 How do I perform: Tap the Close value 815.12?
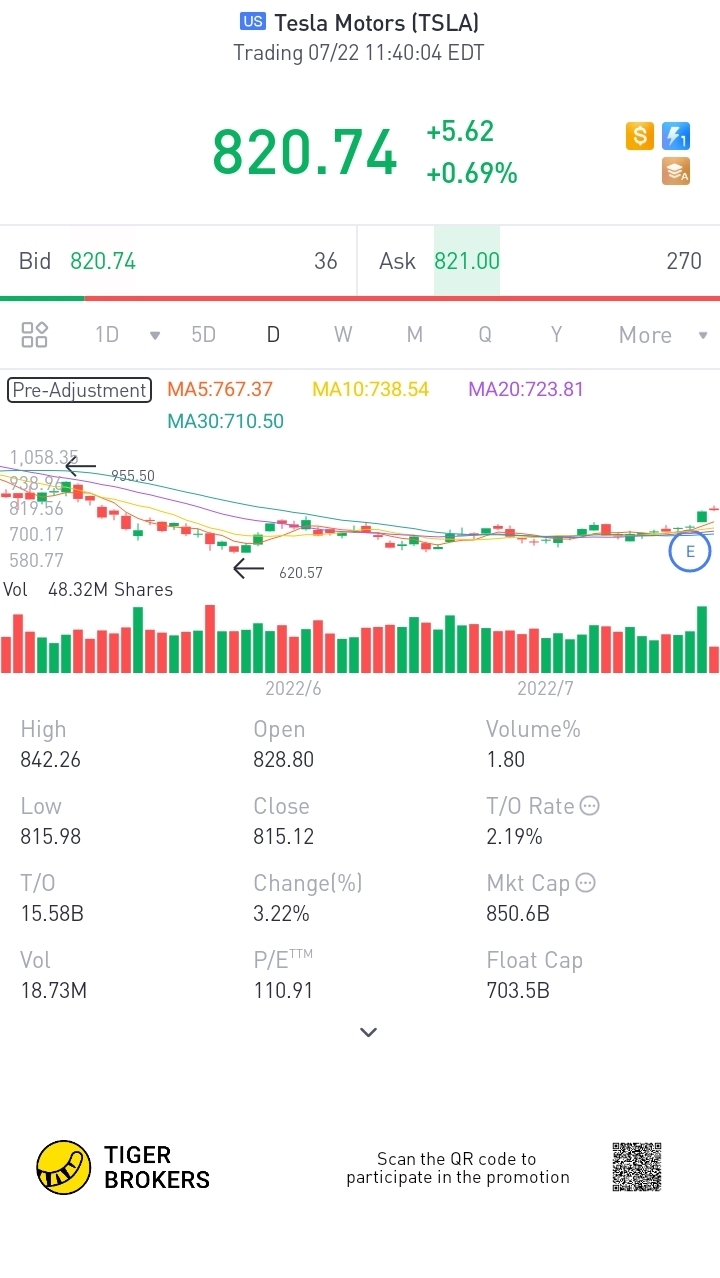pos(283,837)
